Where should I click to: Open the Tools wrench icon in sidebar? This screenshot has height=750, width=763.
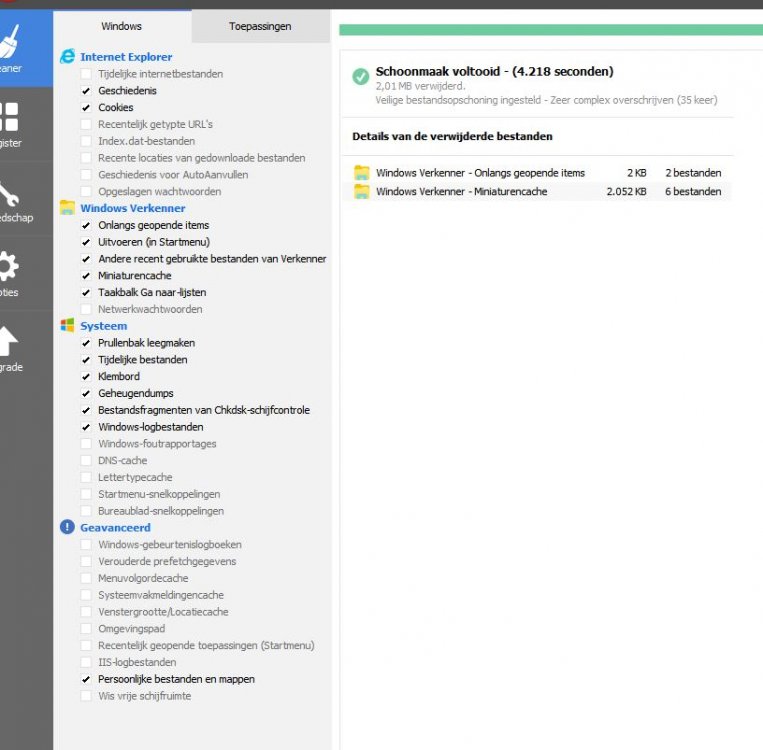point(9,194)
